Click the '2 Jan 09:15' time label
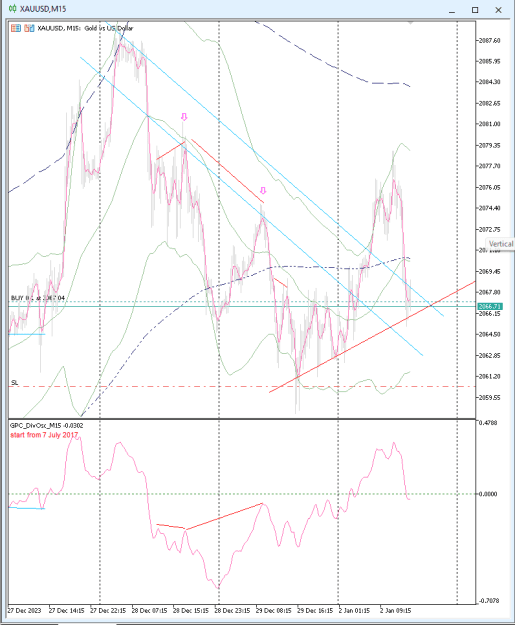Viewport: 515px width, 625px height. coord(396,611)
